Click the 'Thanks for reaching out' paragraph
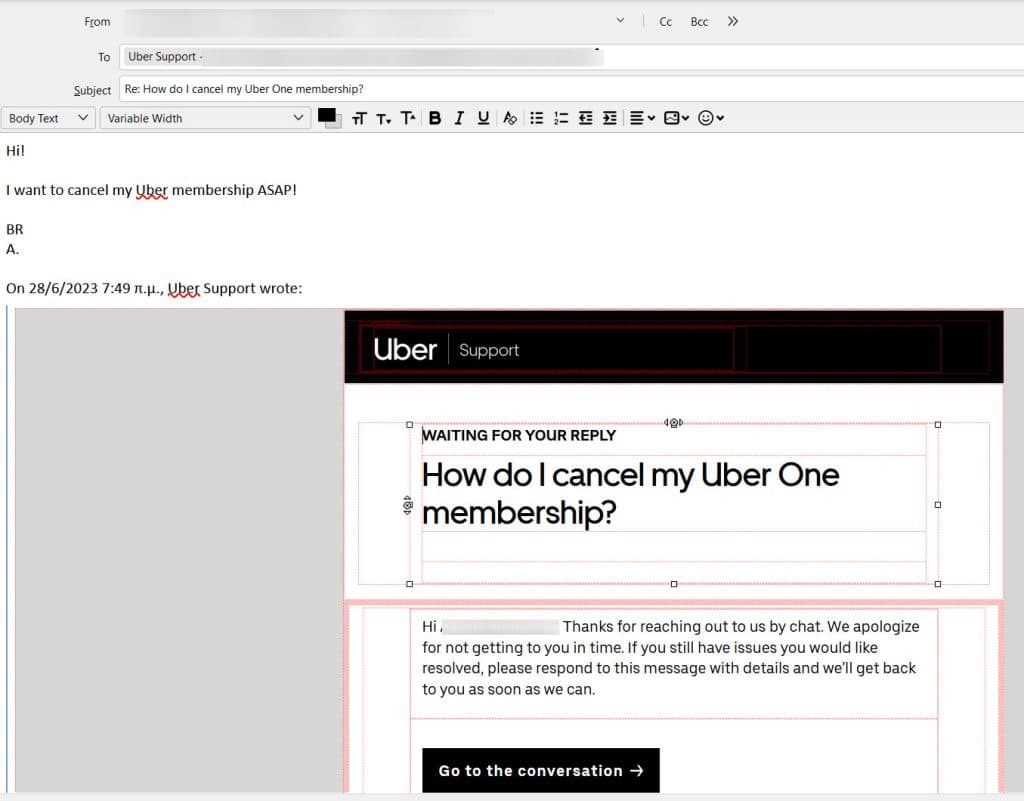The height and width of the screenshot is (801, 1024). (671, 658)
